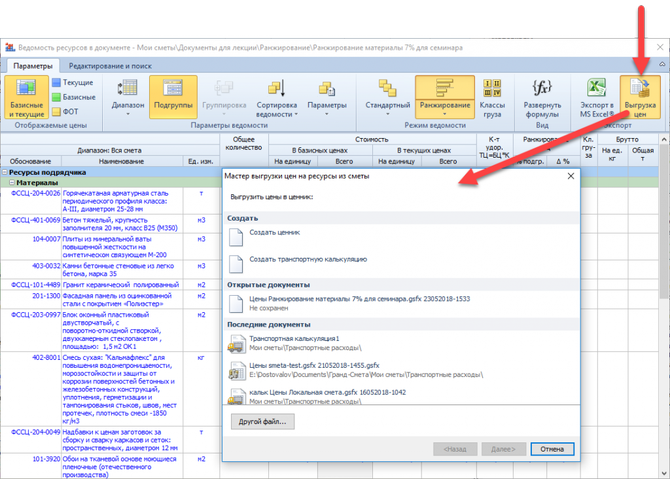Switch to Редактирование и поиск tab
The width and height of the screenshot is (670, 479).
pos(109,65)
